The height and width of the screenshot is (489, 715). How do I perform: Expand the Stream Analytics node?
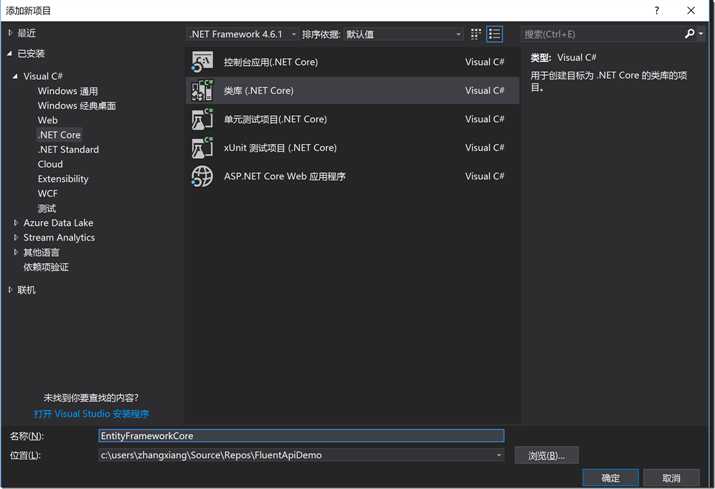[x=16, y=237]
